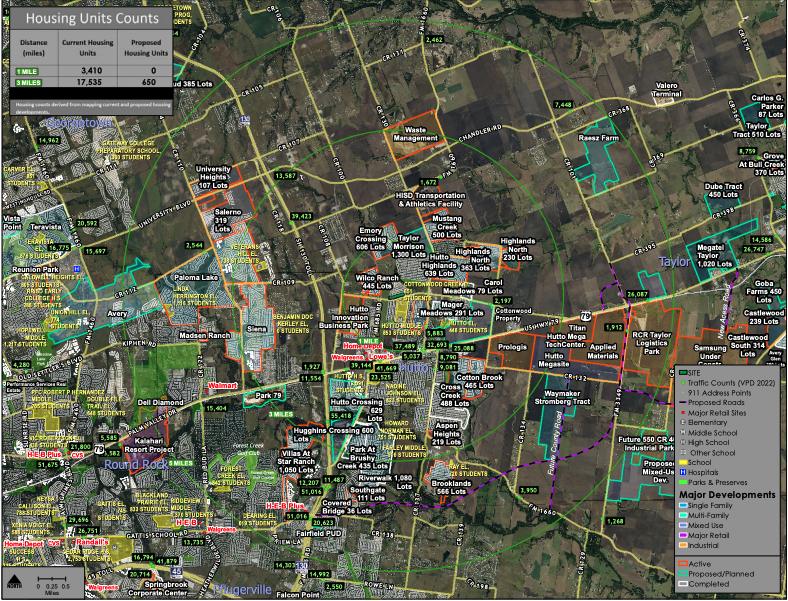Click the US 79 shield near Round Rock
Image resolution: width=788 pixels, height=601 pixels.
[100, 449]
